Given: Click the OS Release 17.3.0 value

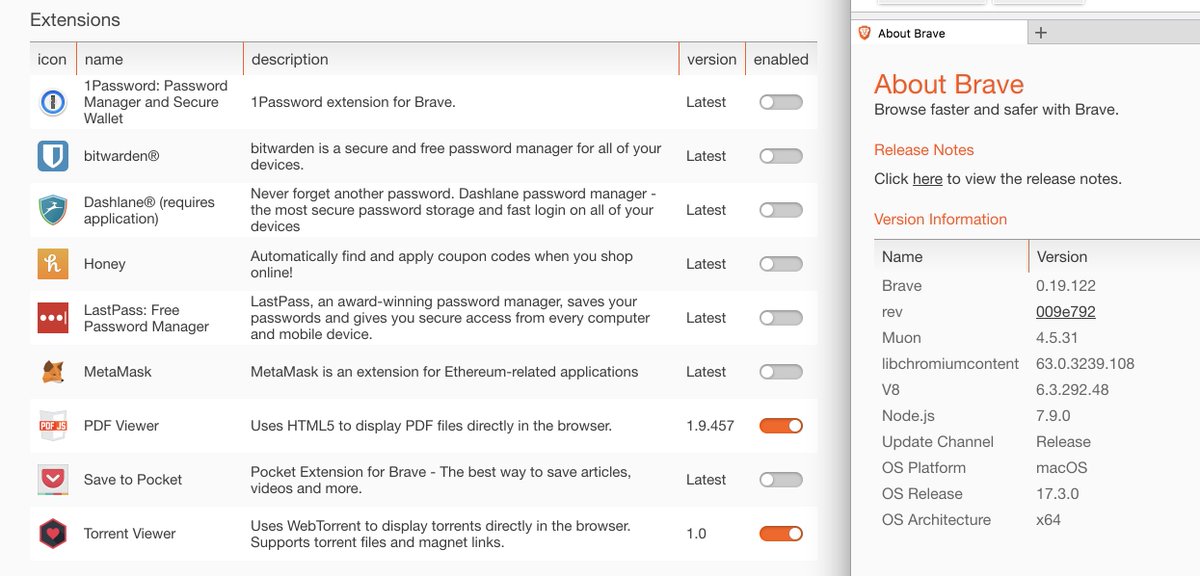Looking at the screenshot, I should (x=1057, y=494).
